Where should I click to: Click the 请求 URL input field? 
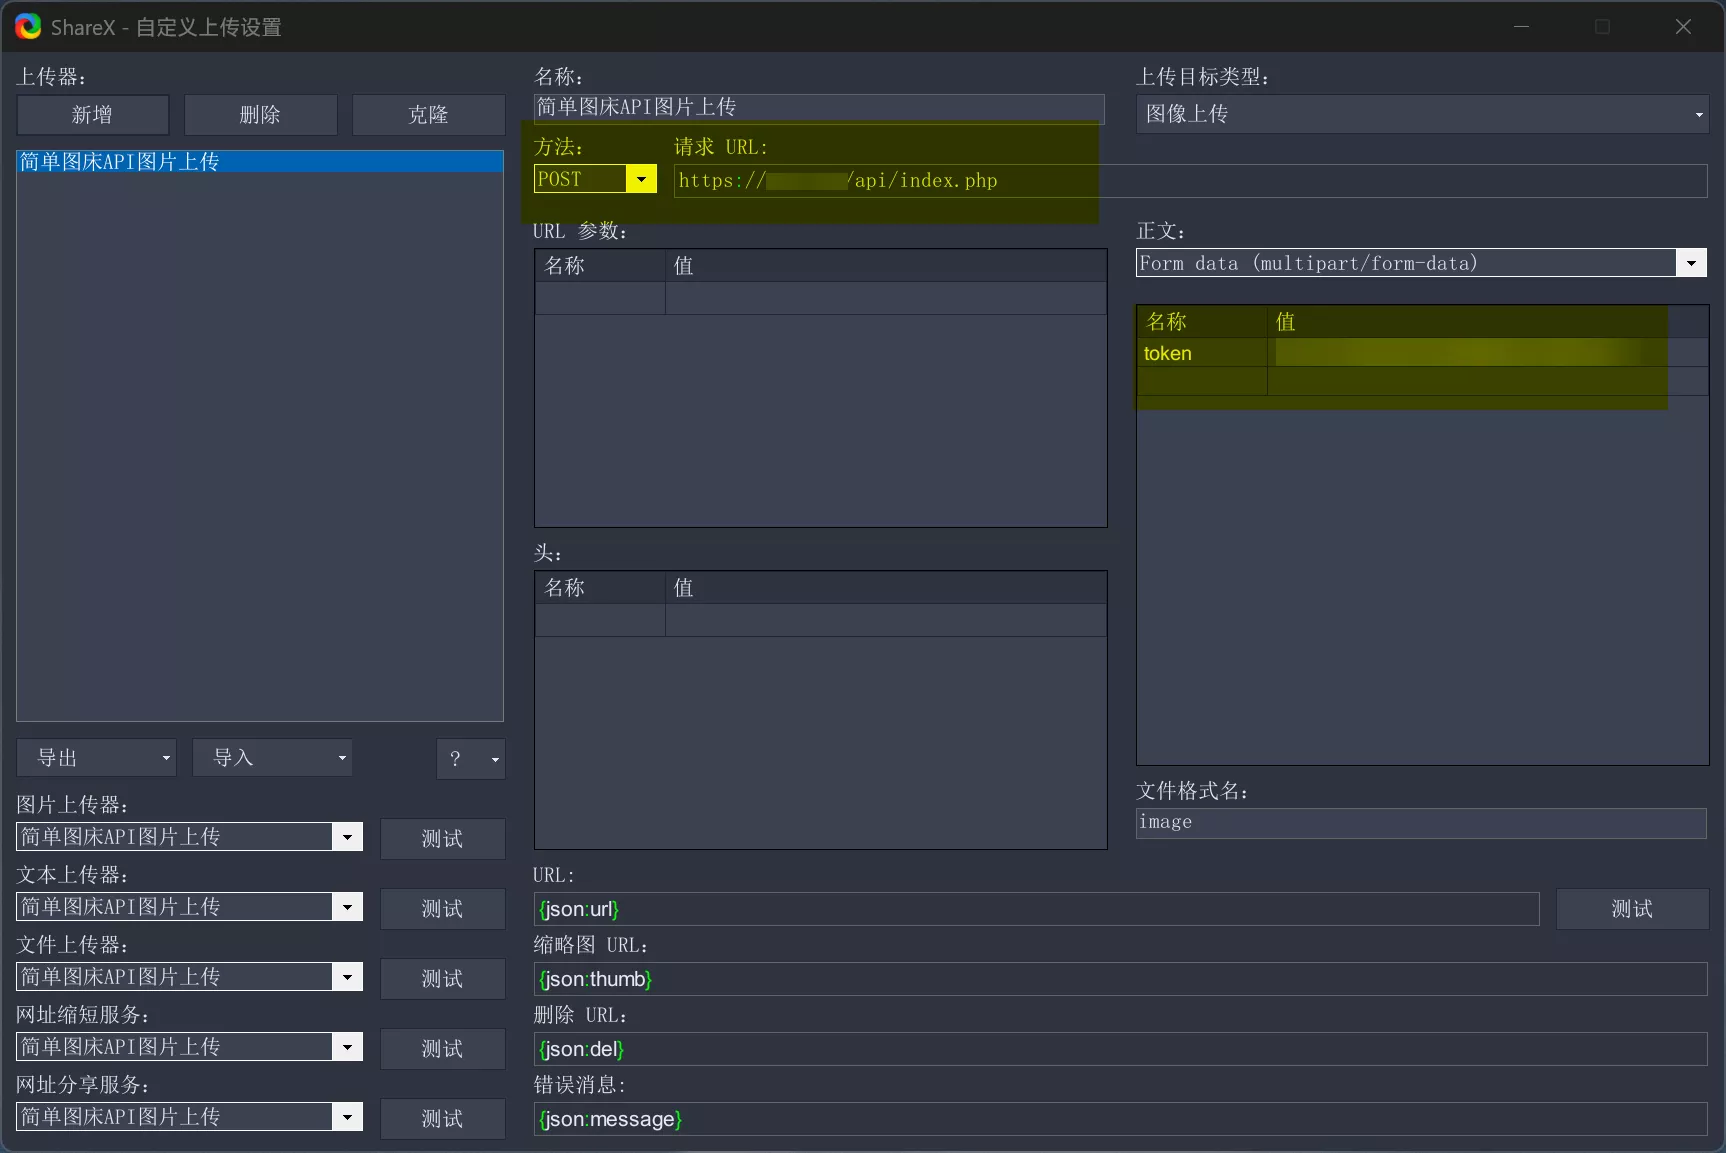pyautogui.click(x=1190, y=181)
